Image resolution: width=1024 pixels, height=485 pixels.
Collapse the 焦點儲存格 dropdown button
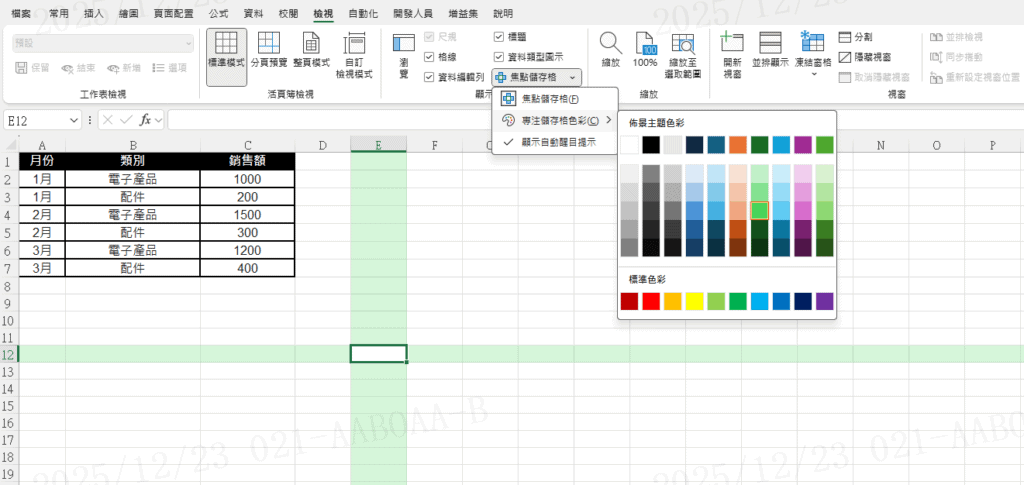point(572,77)
